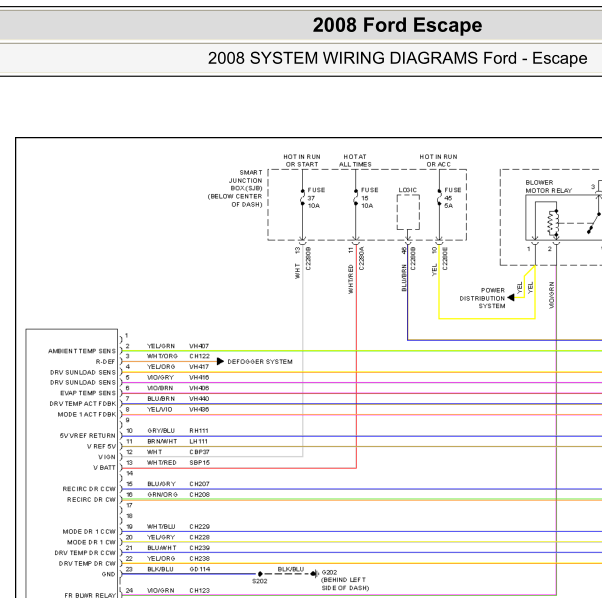Click wire color "GRY/BLU" at pin 10
Viewport: 602px width, 598px height.
(x=161, y=431)
